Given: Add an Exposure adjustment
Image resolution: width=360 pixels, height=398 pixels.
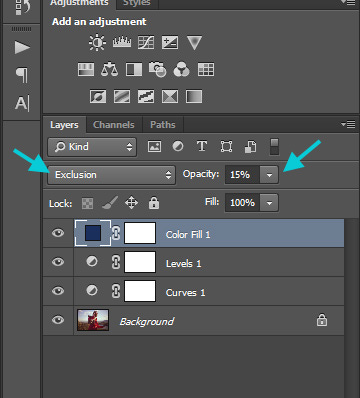Looking at the screenshot, I should pyautogui.click(x=170, y=43).
